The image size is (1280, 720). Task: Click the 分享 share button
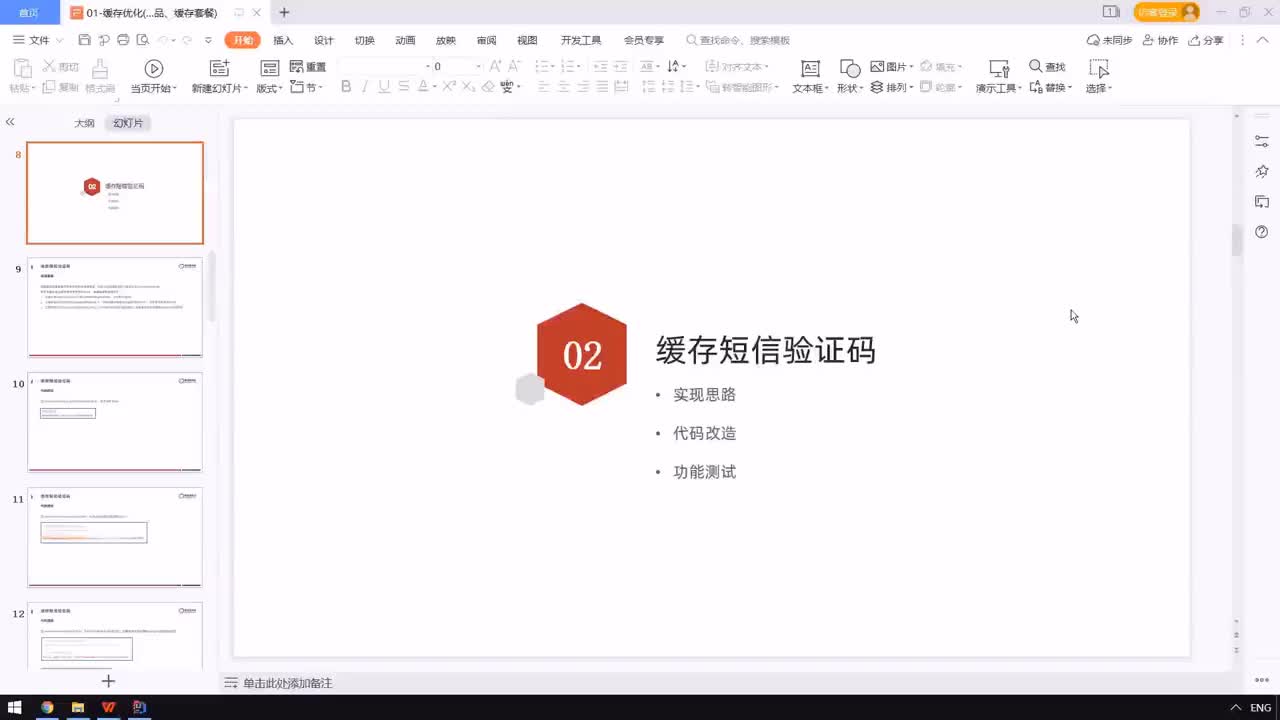1206,40
